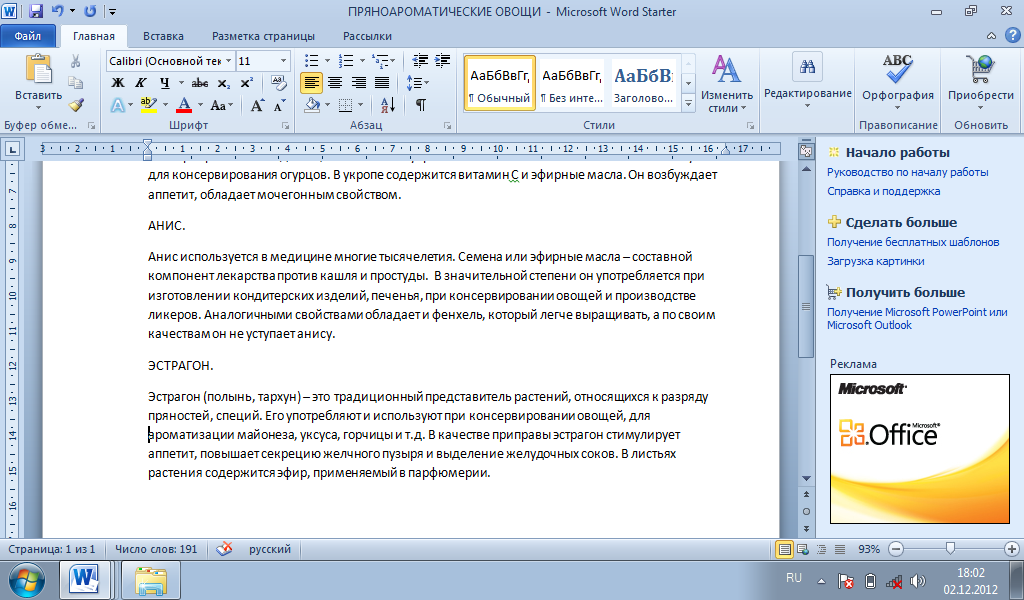Open the Windows Start menu

(27, 580)
